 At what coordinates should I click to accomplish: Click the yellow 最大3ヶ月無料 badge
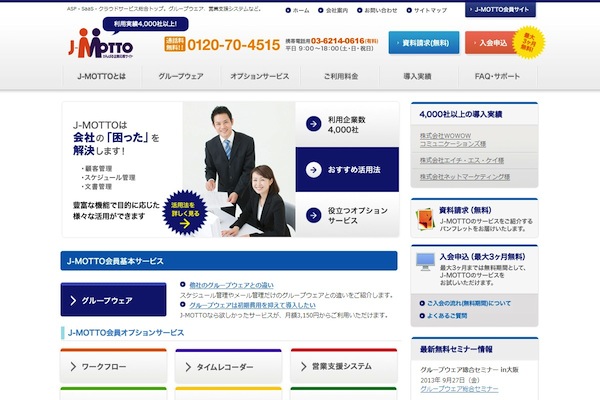coord(529,42)
